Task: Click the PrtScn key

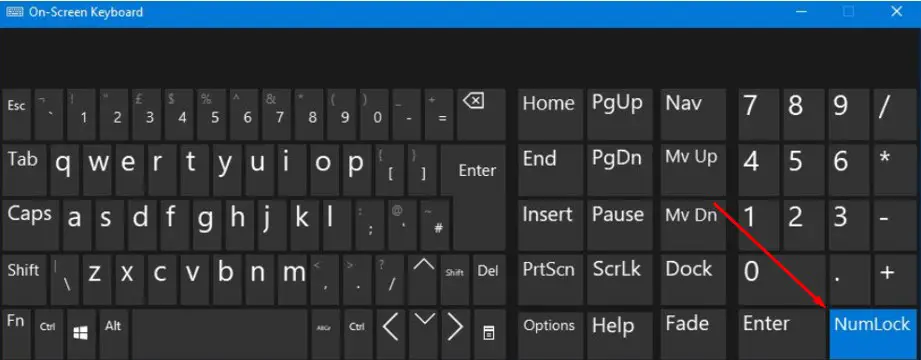Action: [549, 279]
